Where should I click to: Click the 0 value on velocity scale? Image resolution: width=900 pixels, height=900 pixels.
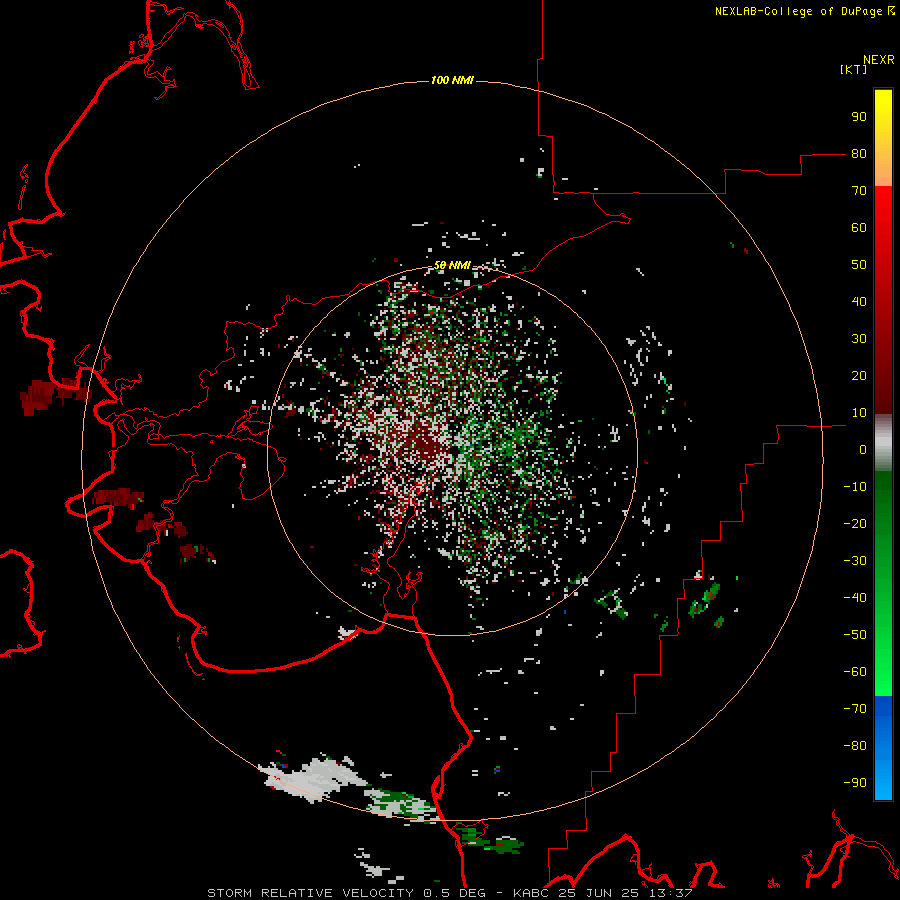point(863,449)
